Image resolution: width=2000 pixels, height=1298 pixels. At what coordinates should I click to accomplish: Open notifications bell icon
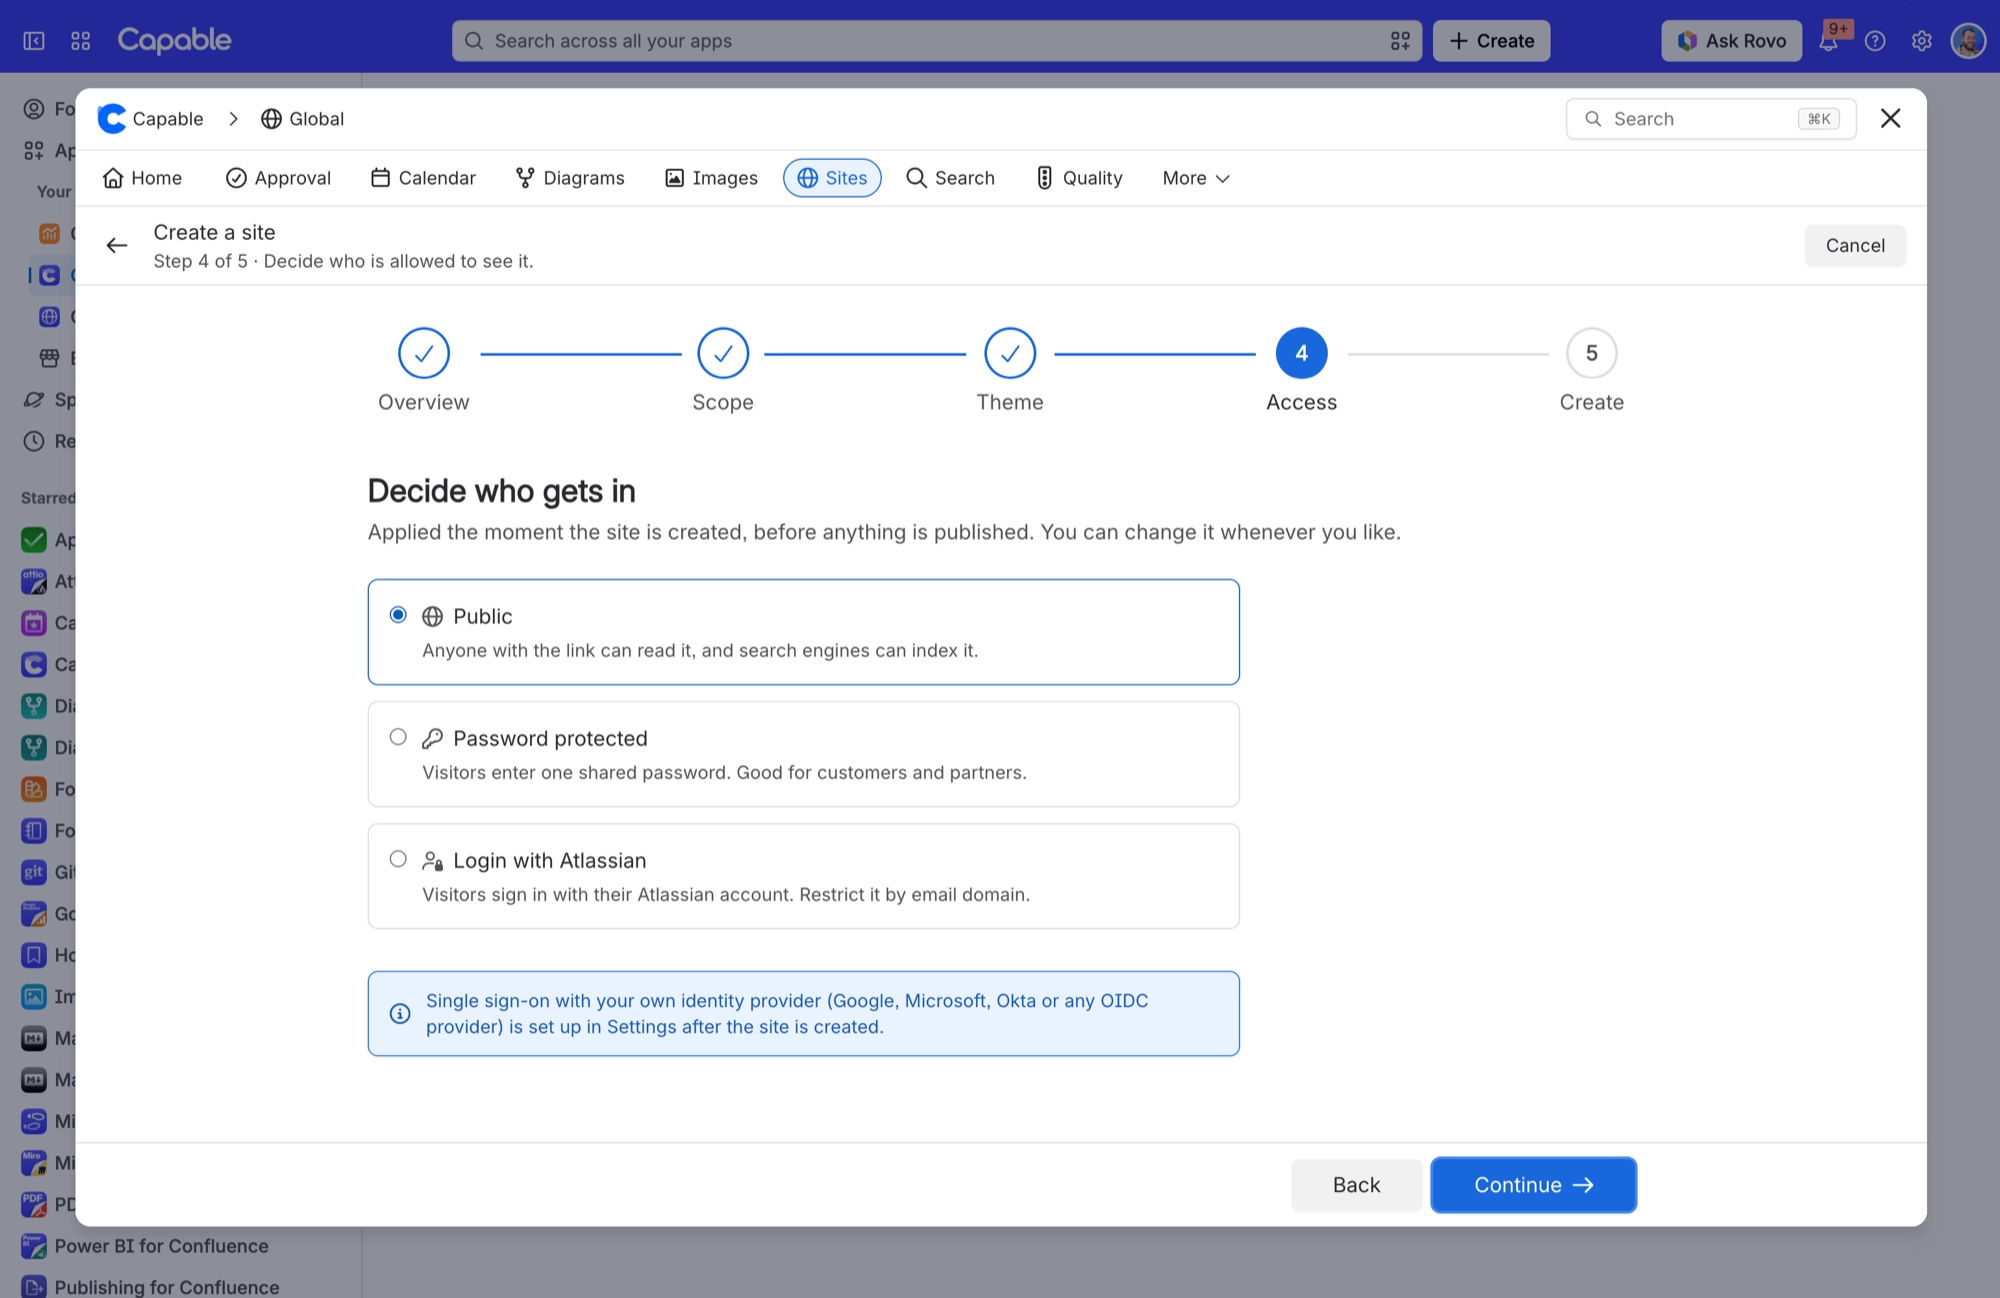coord(1829,41)
